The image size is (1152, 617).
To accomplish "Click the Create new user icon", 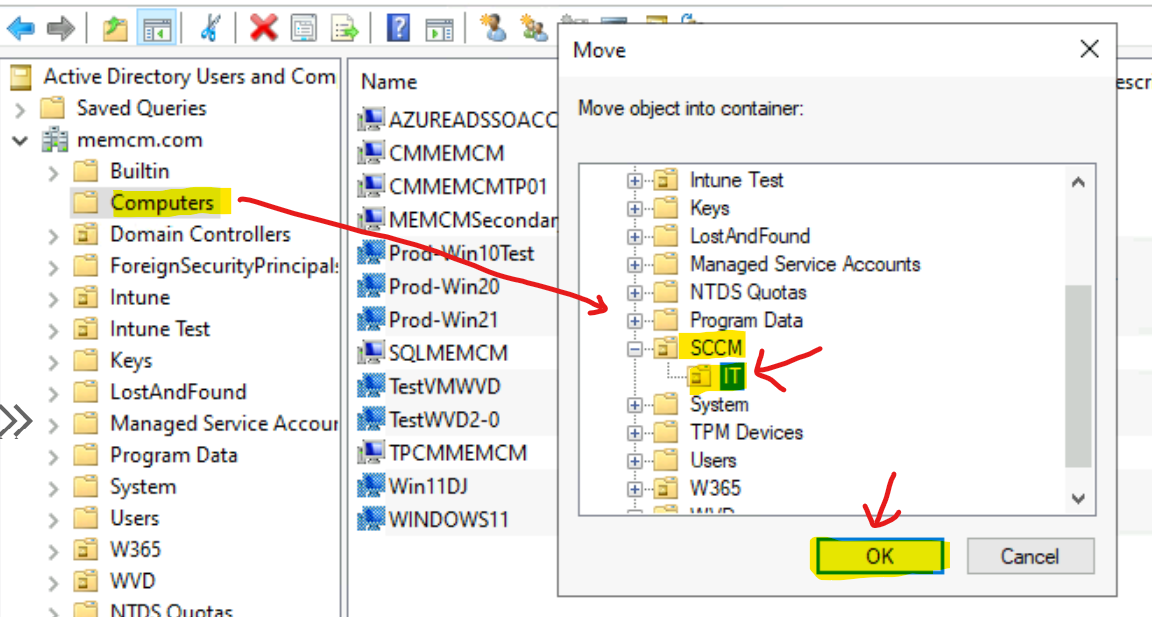I will click(x=492, y=28).
